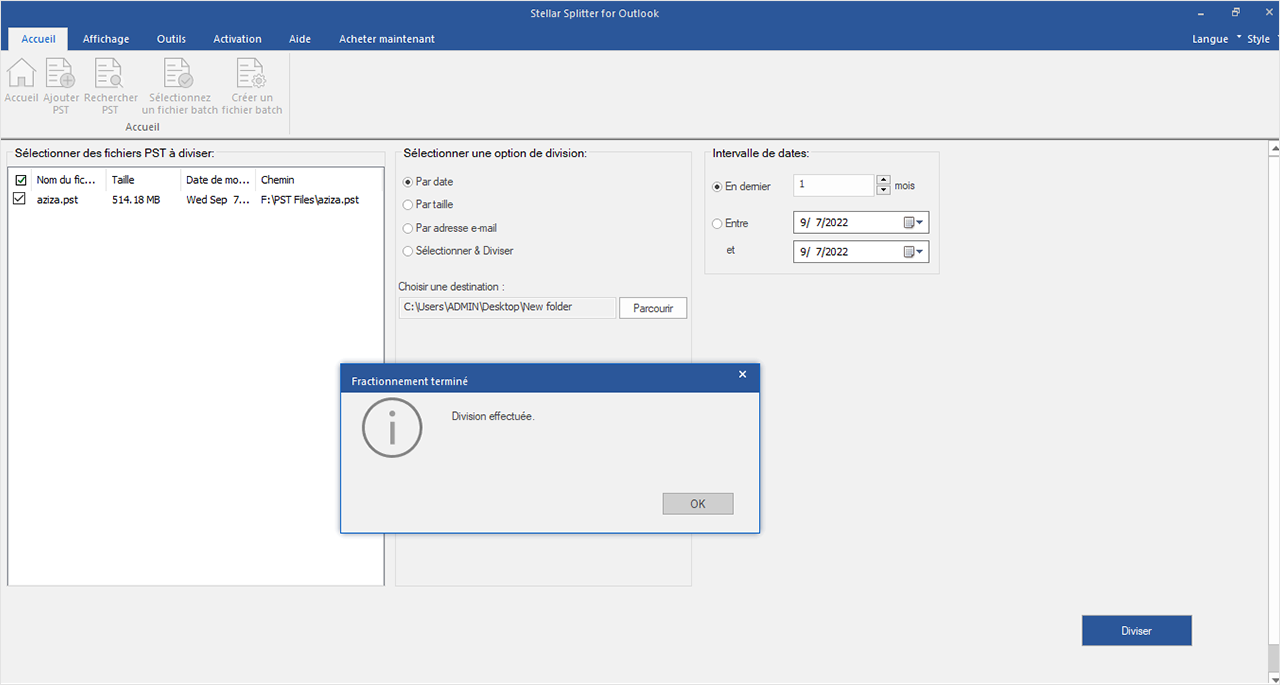
Task: Open the calendar for the 'et' date
Action: (x=915, y=252)
